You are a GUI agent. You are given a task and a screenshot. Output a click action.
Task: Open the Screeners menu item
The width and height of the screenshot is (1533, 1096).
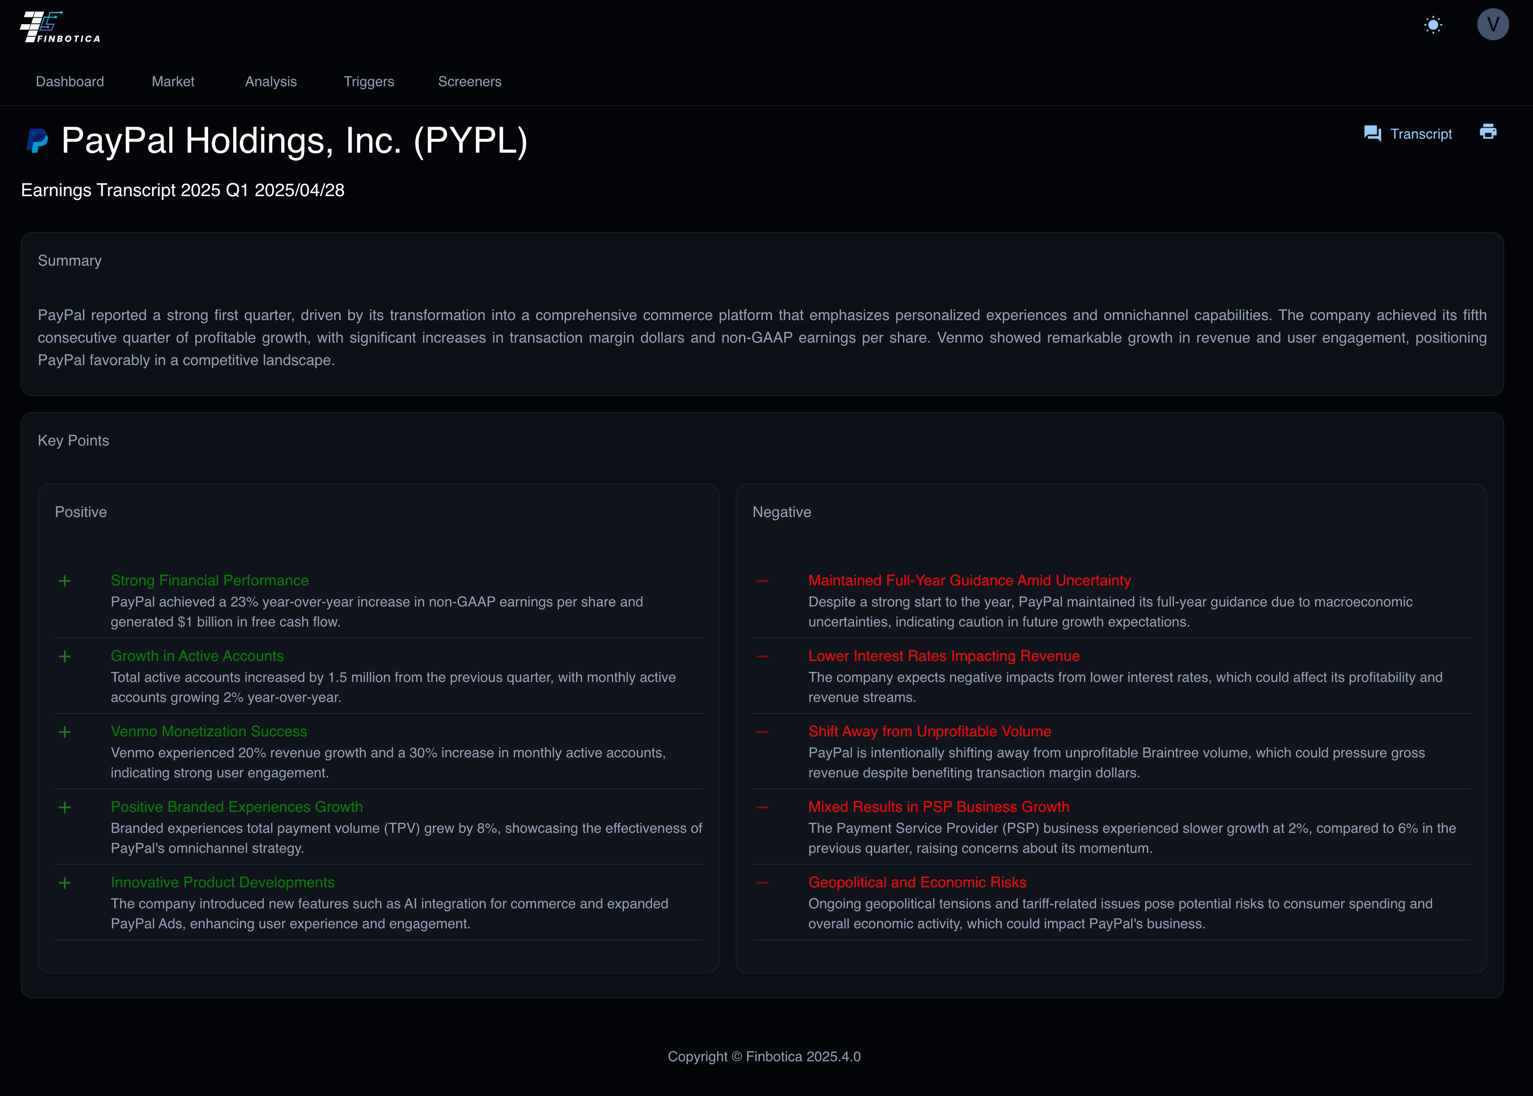tap(470, 82)
